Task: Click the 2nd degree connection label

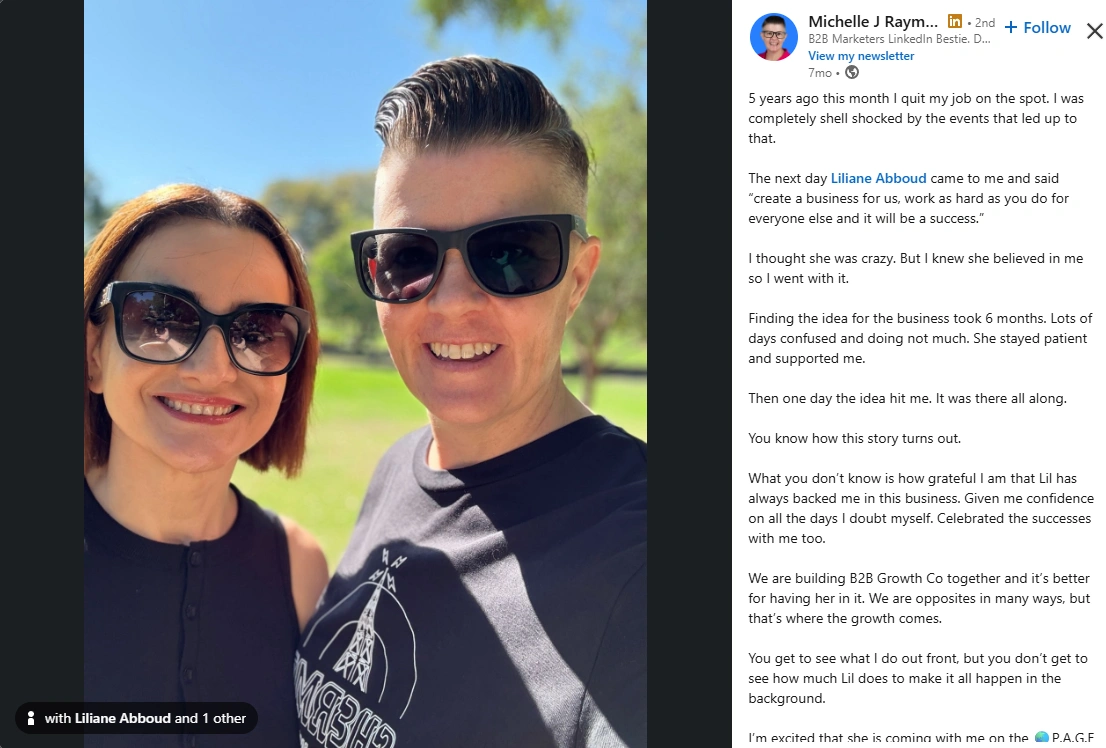Action: pyautogui.click(x=985, y=23)
